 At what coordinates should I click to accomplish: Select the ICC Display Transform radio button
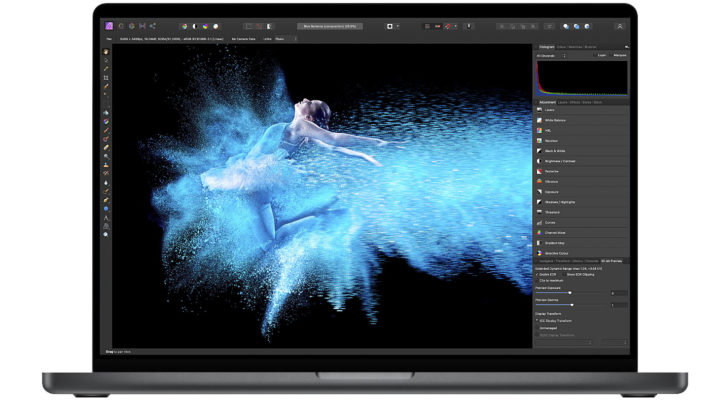pos(537,321)
